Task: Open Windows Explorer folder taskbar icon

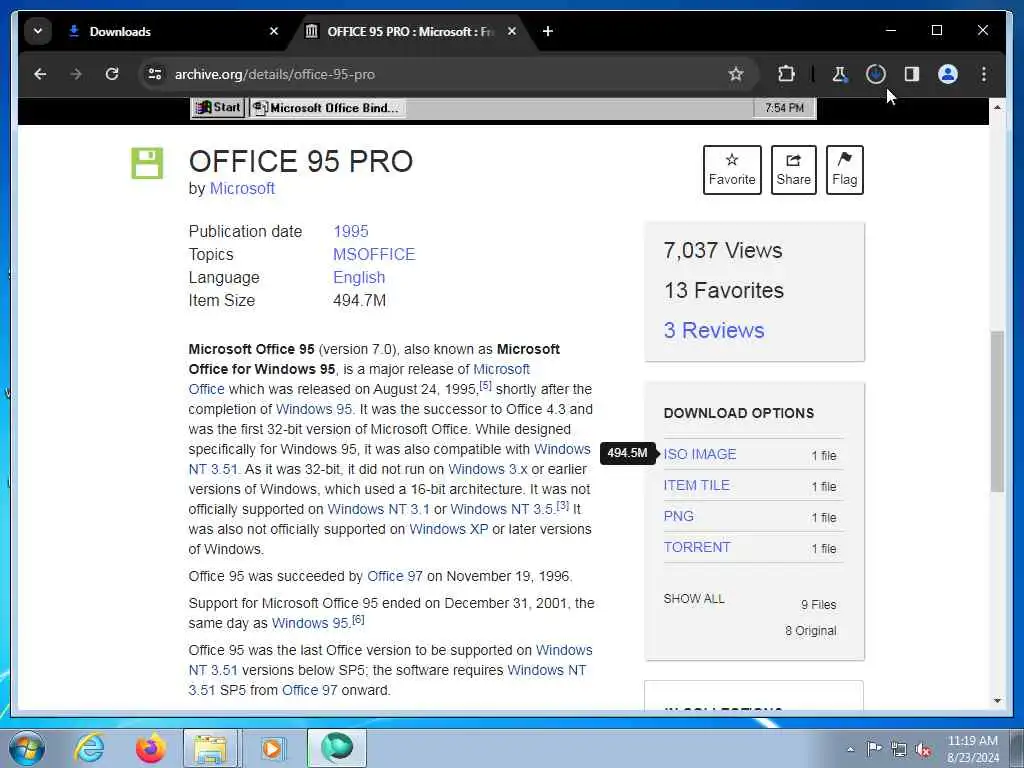Action: pyautogui.click(x=210, y=748)
